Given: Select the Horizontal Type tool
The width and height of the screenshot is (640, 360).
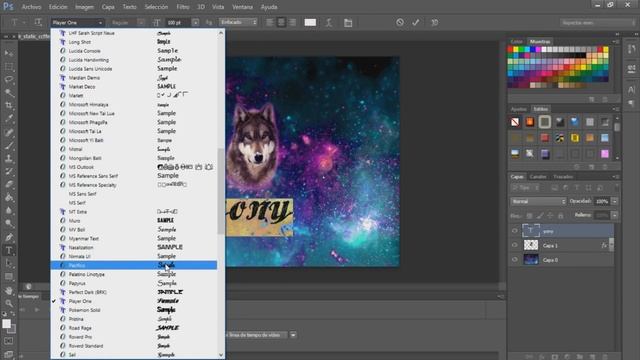Looking at the screenshot, I should 9,251.
